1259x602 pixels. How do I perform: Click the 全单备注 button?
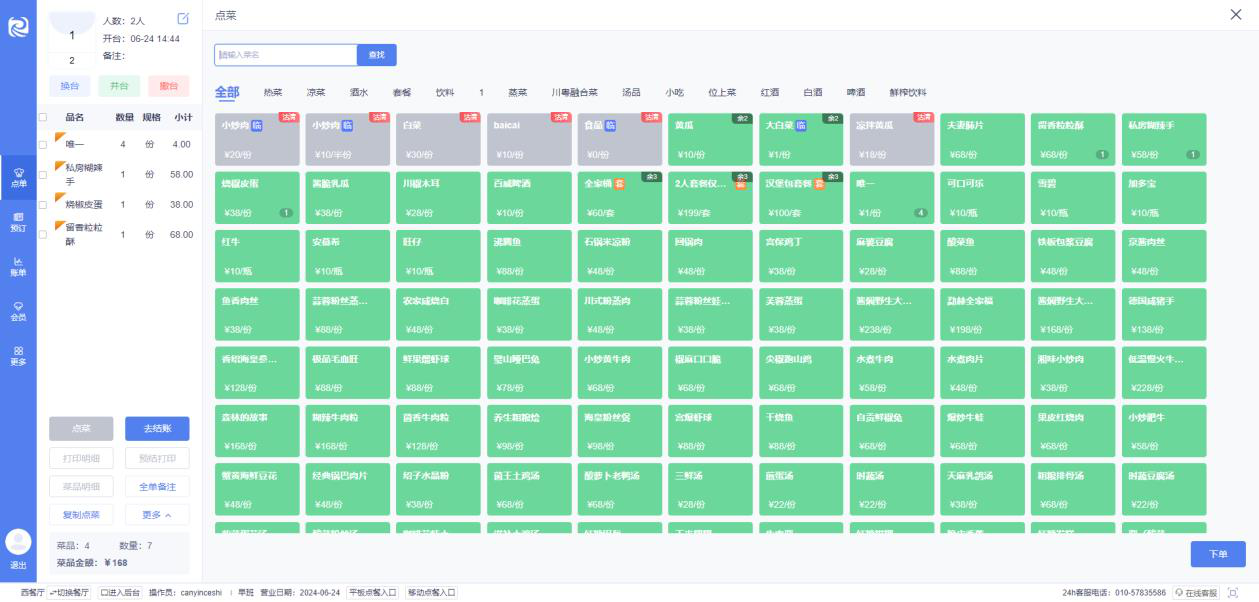tap(157, 486)
